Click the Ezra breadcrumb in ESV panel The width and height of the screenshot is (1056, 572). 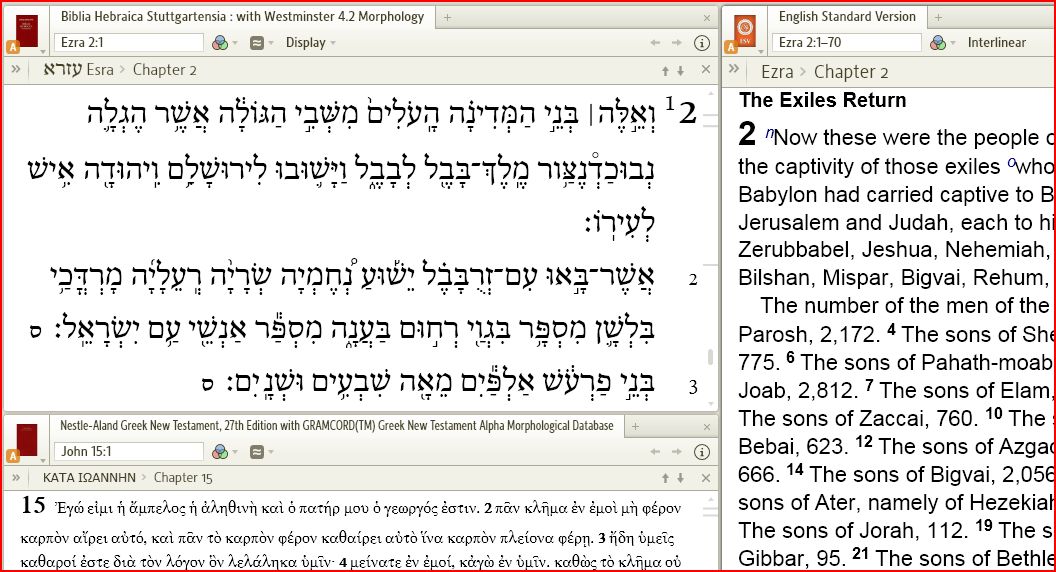click(x=777, y=71)
